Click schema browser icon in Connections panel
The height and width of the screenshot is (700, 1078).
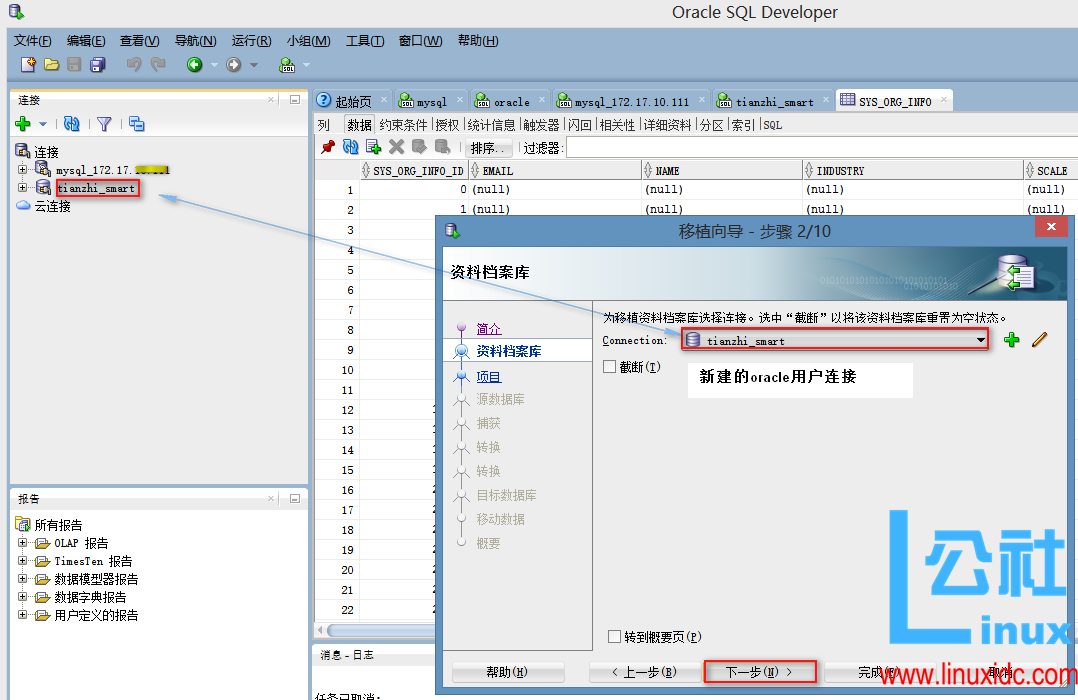coord(137,124)
